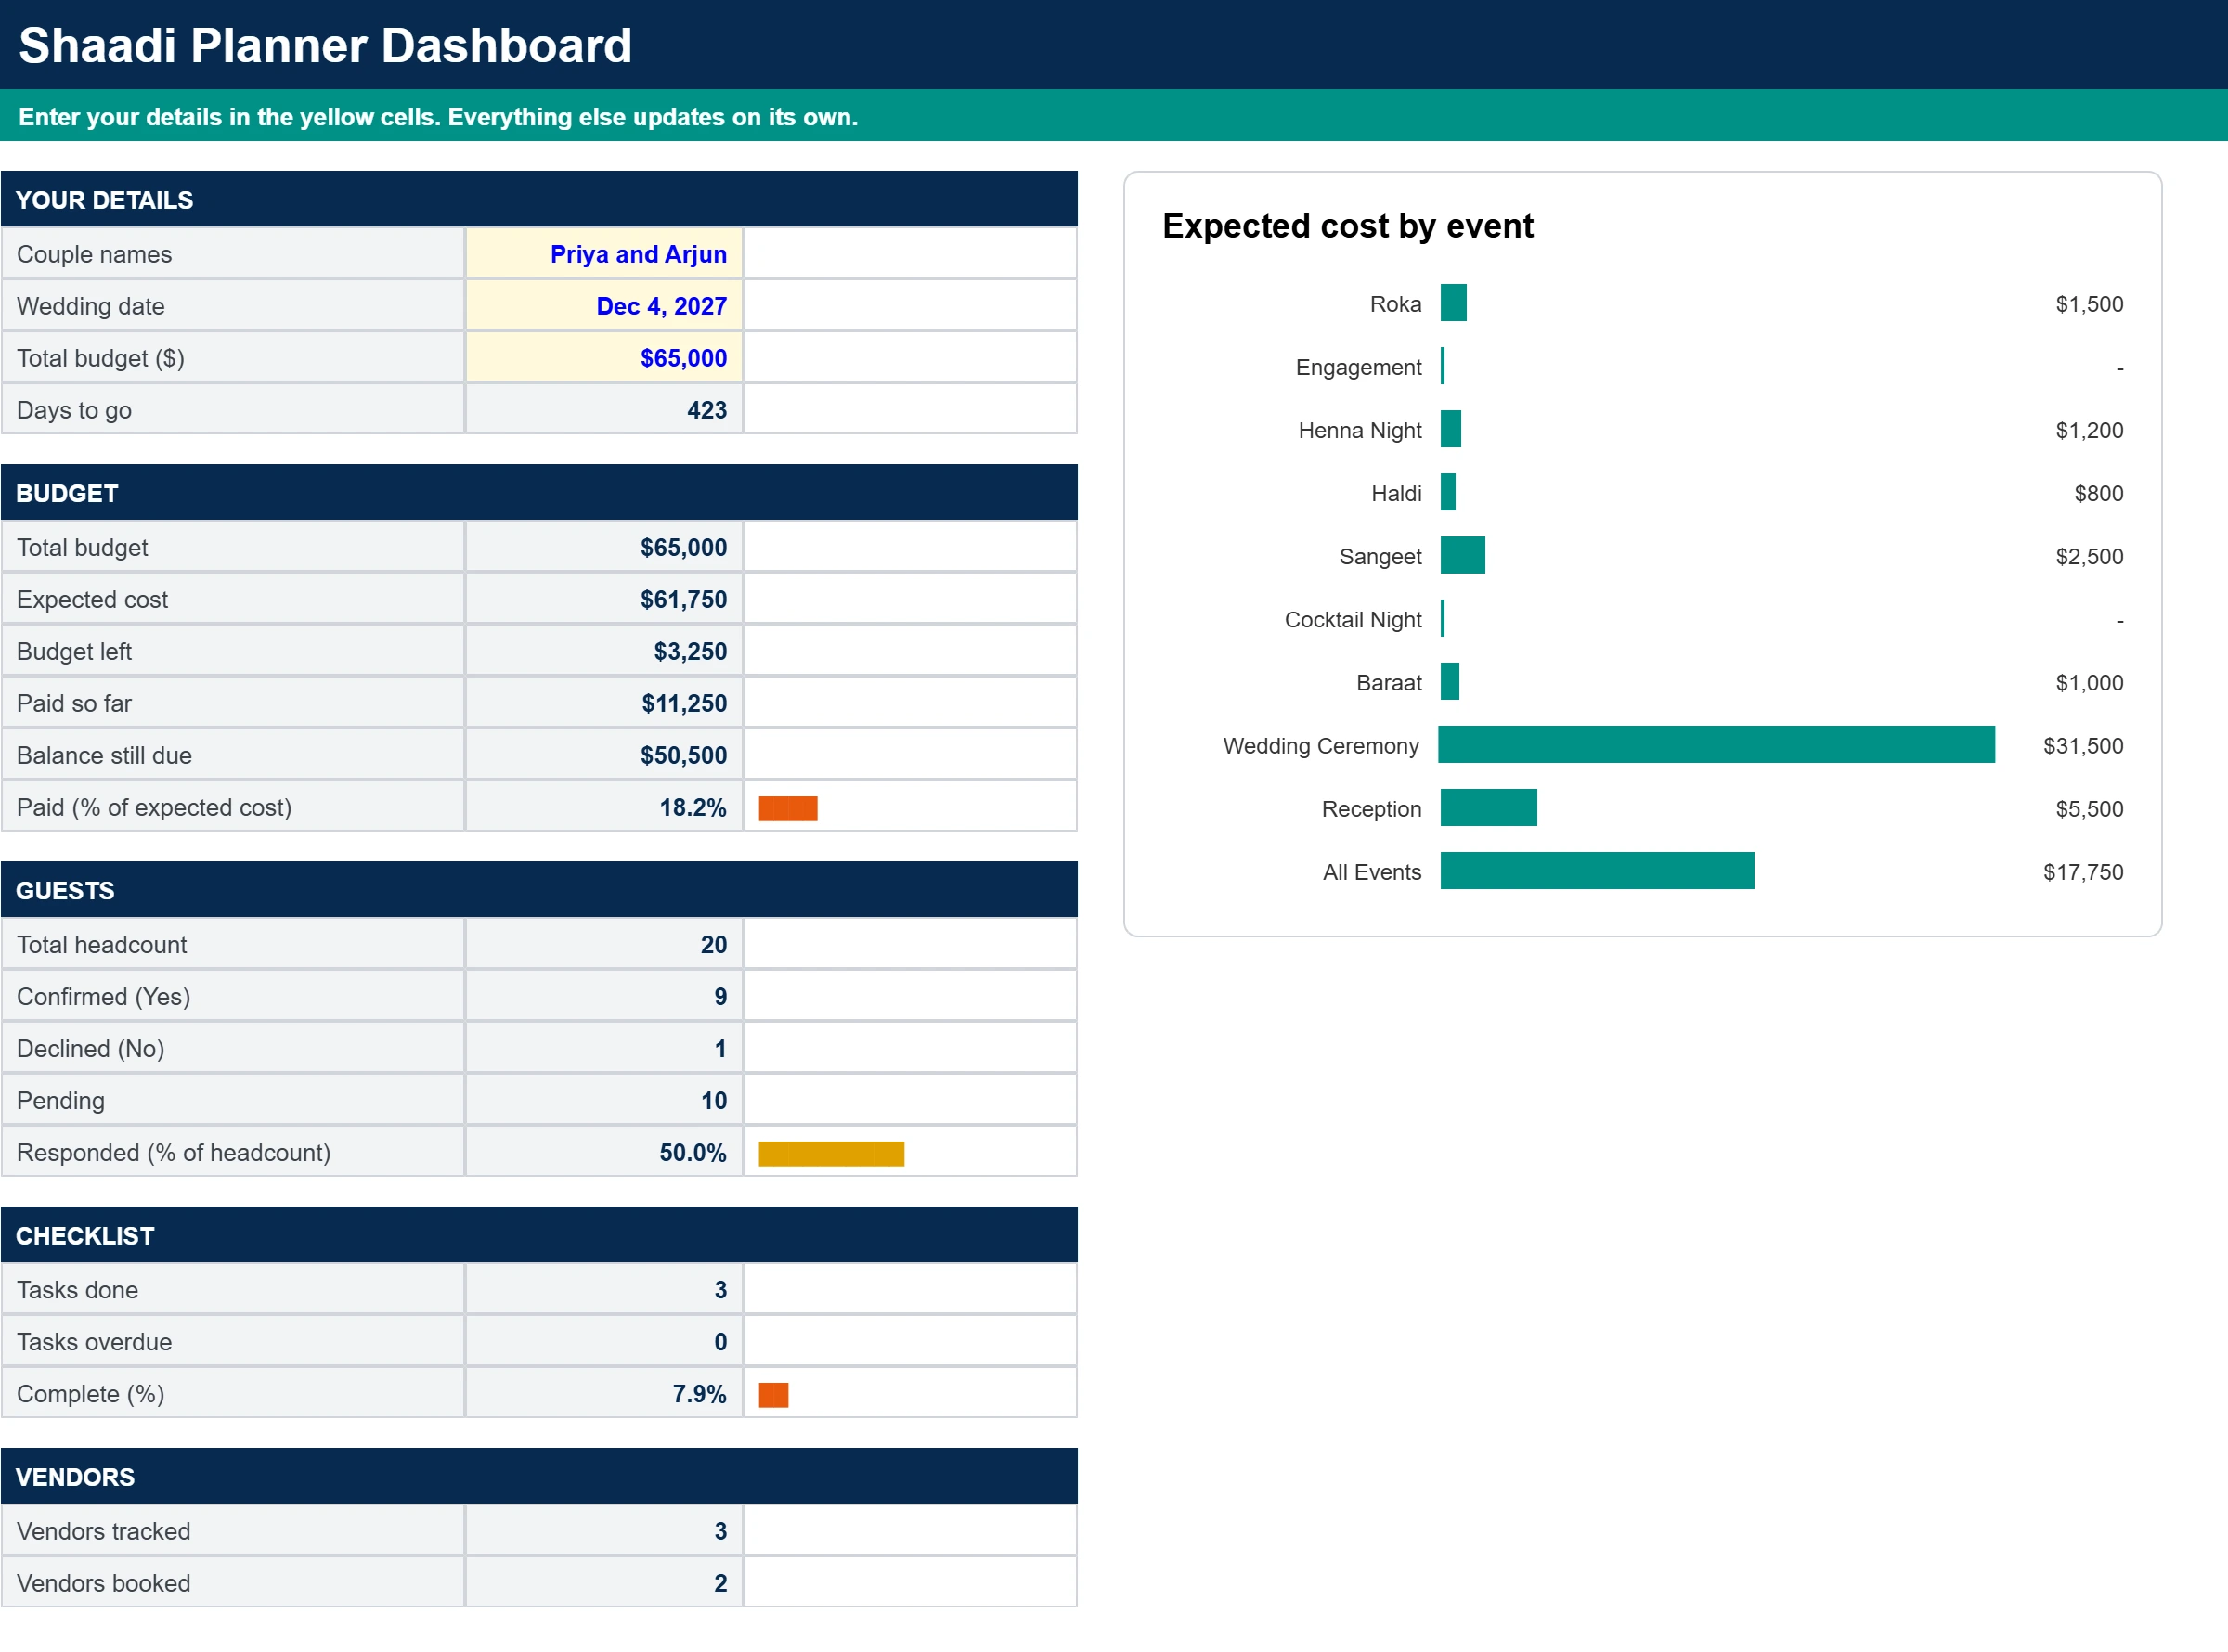Click the Sangeet bar in the chart

pyautogui.click(x=1462, y=555)
